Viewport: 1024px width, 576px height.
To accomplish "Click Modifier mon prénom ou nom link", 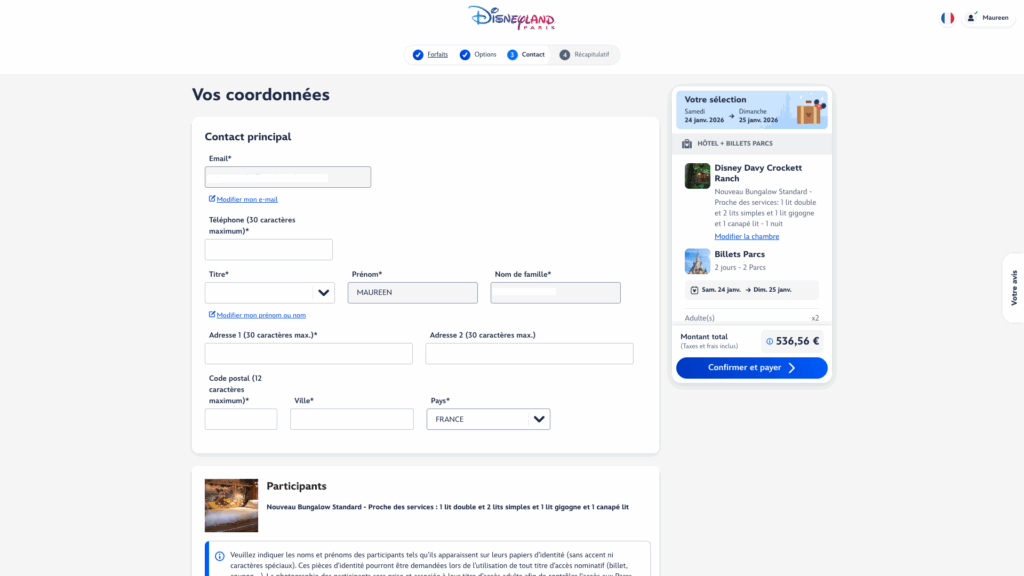I will coord(261,315).
